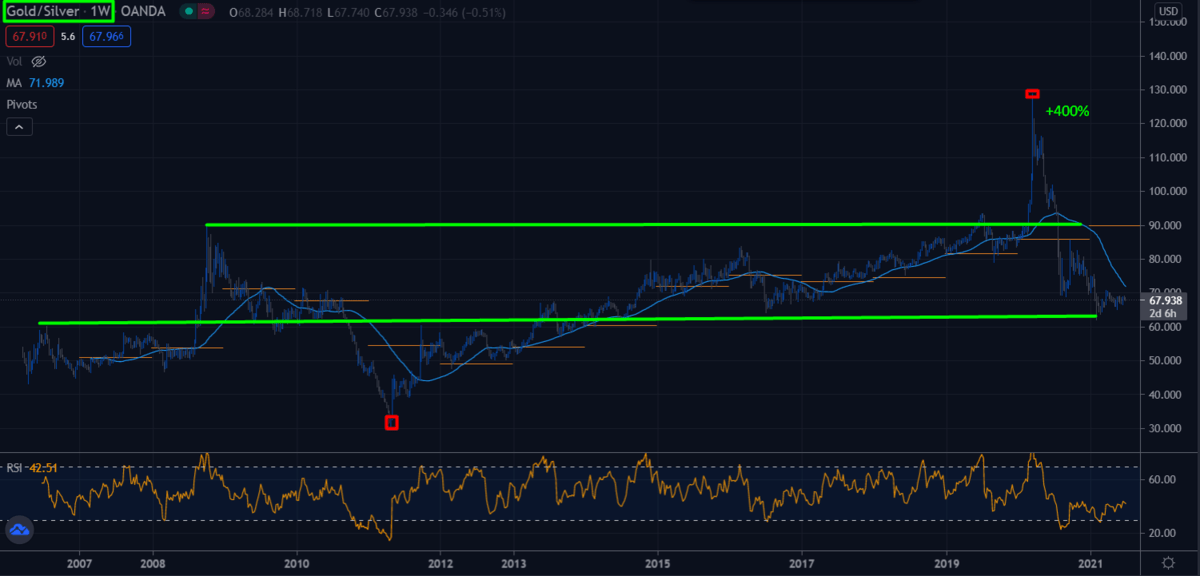Viewport: 1200px width, 576px height.
Task: Select the RSI indicator label
Action: (15, 466)
